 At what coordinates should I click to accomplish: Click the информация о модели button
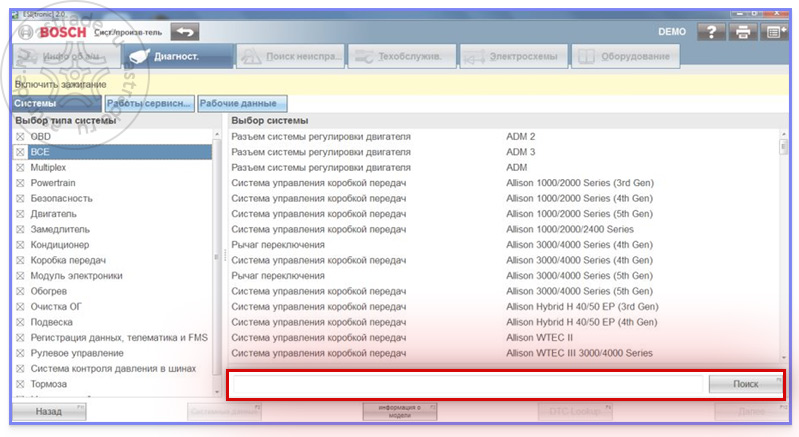[x=400, y=412]
